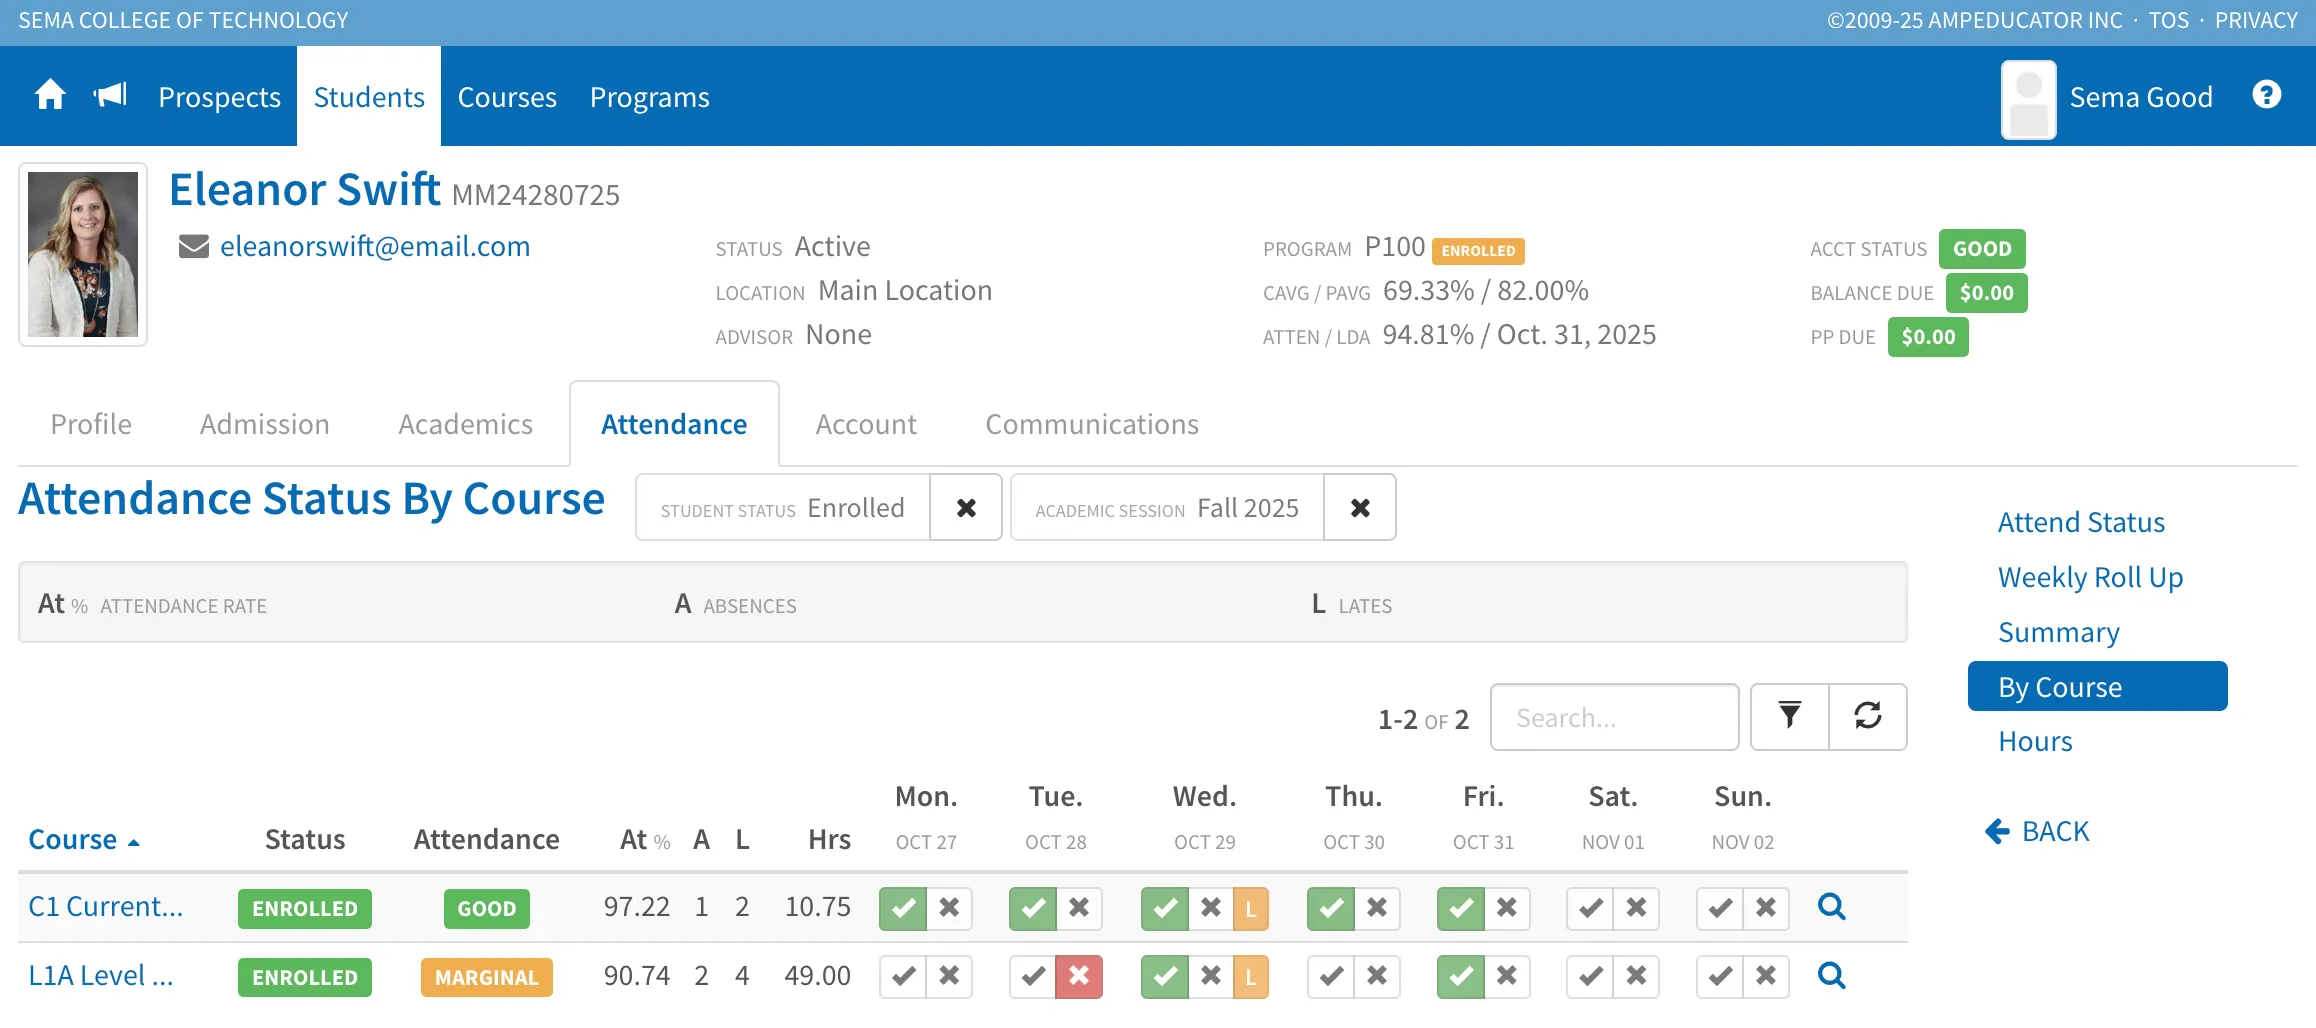This screenshot has width=2316, height=1028.
Task: Mark C1 absent on Friday Oct 31
Action: click(x=1507, y=908)
